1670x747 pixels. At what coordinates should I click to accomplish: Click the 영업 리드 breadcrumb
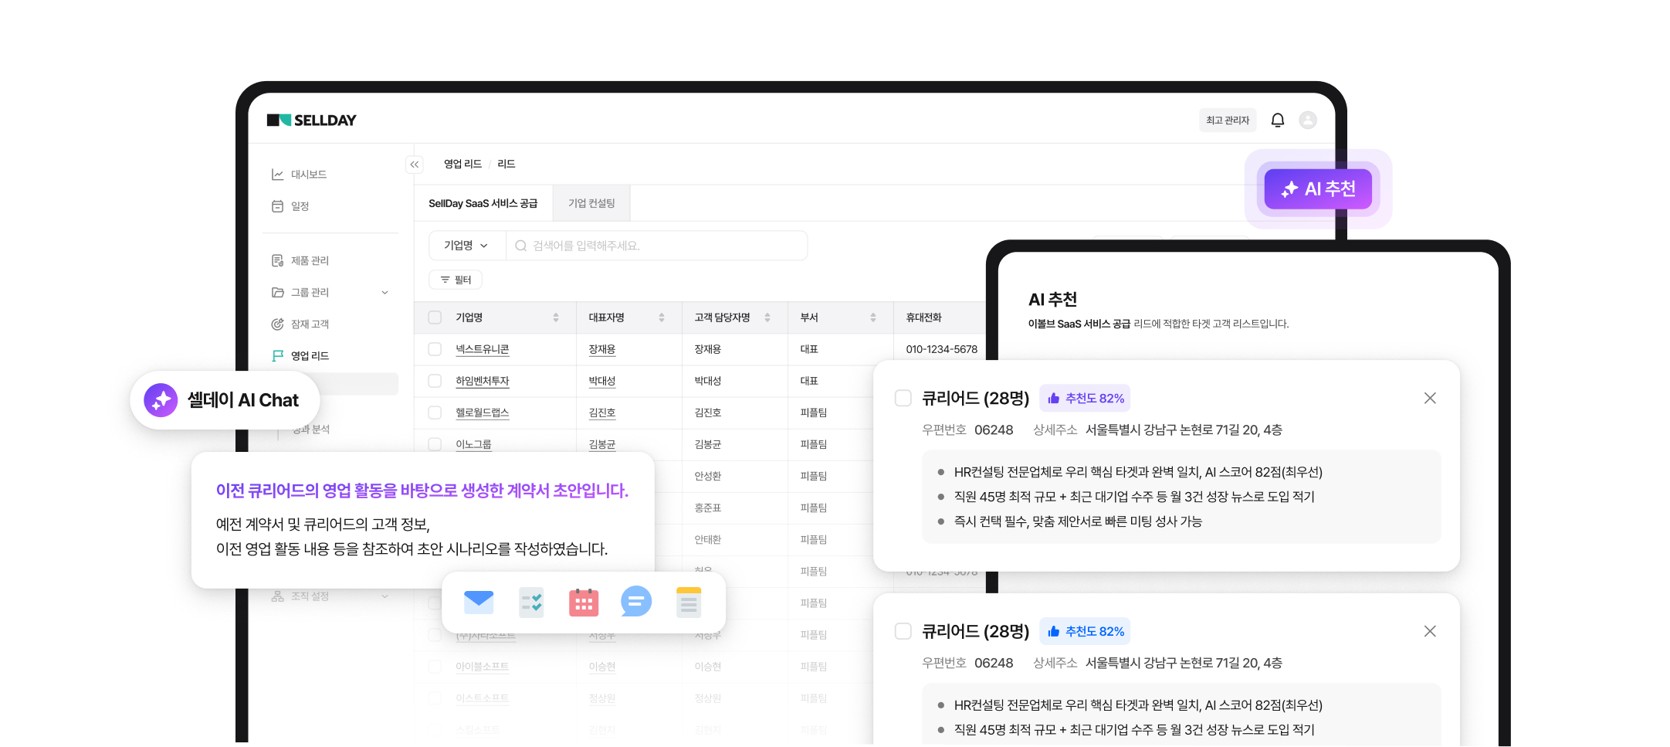(463, 164)
